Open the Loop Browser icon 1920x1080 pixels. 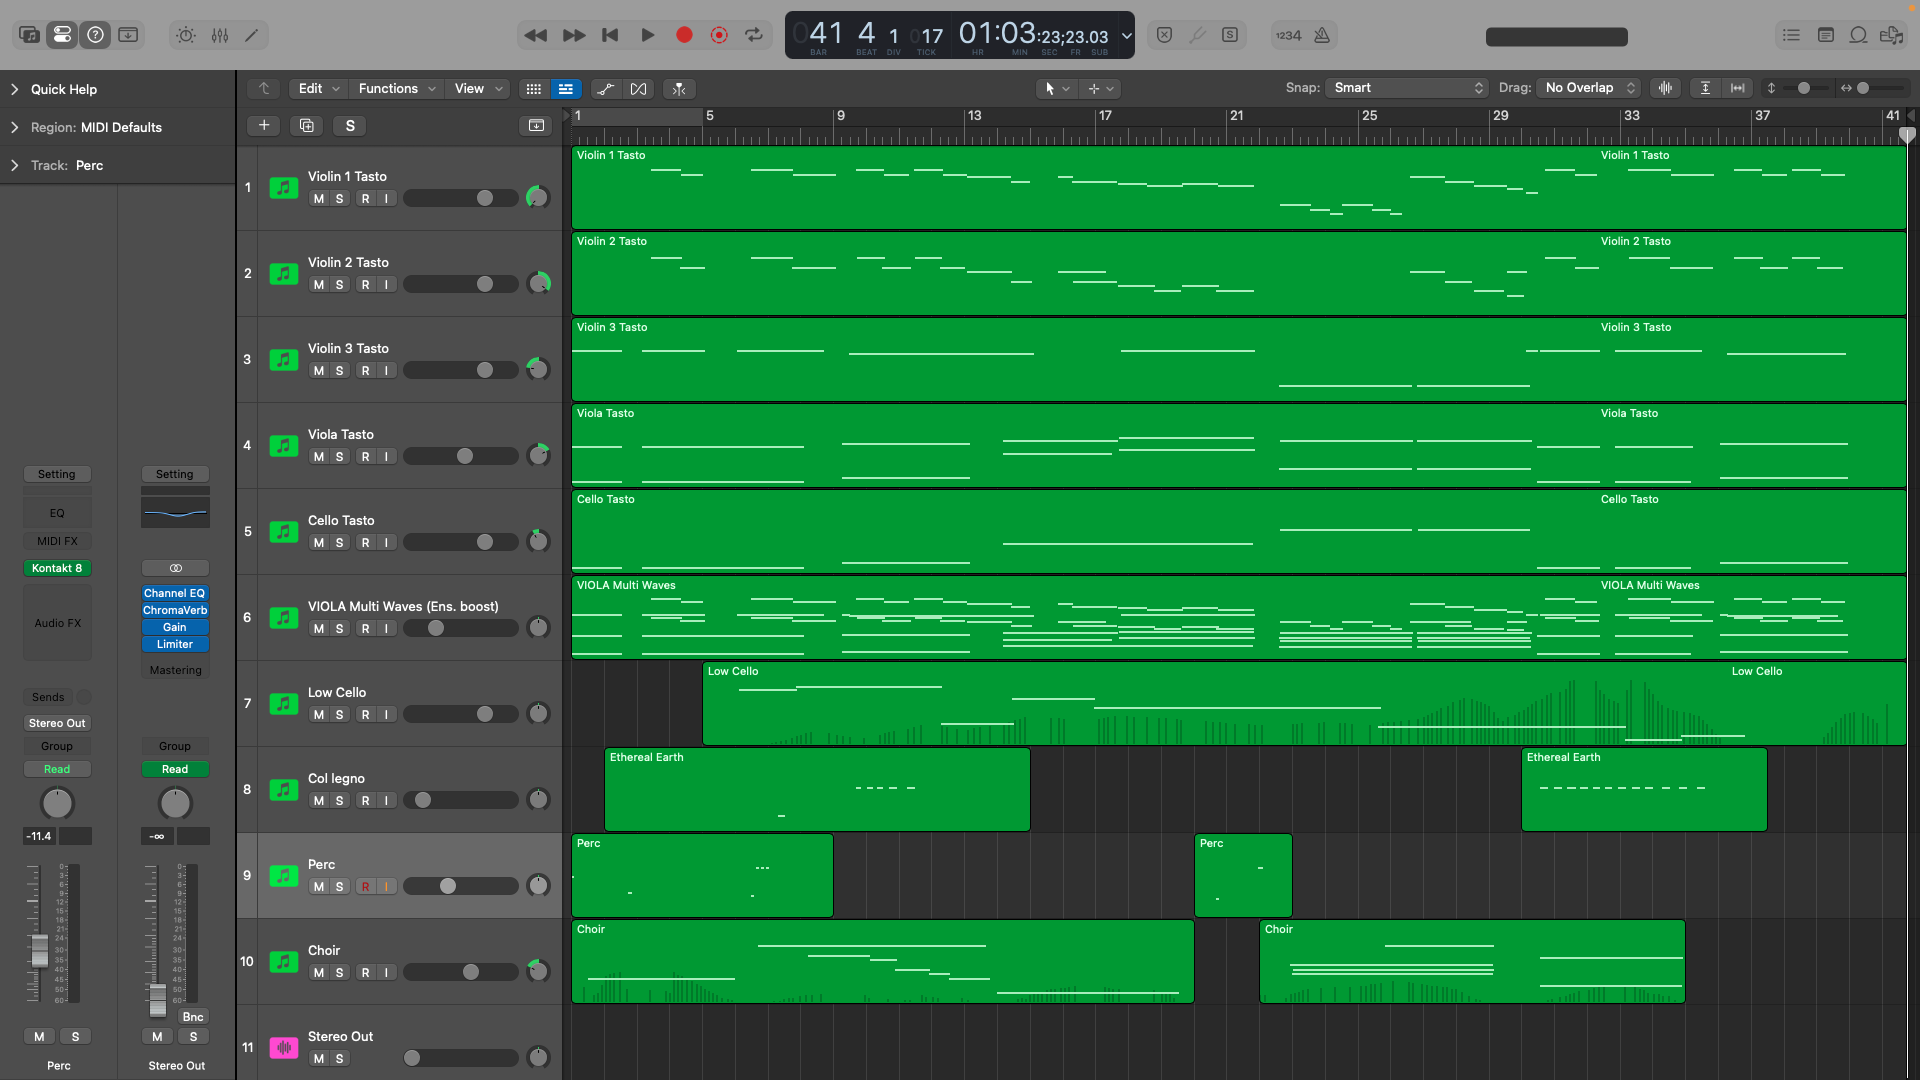click(x=1858, y=35)
